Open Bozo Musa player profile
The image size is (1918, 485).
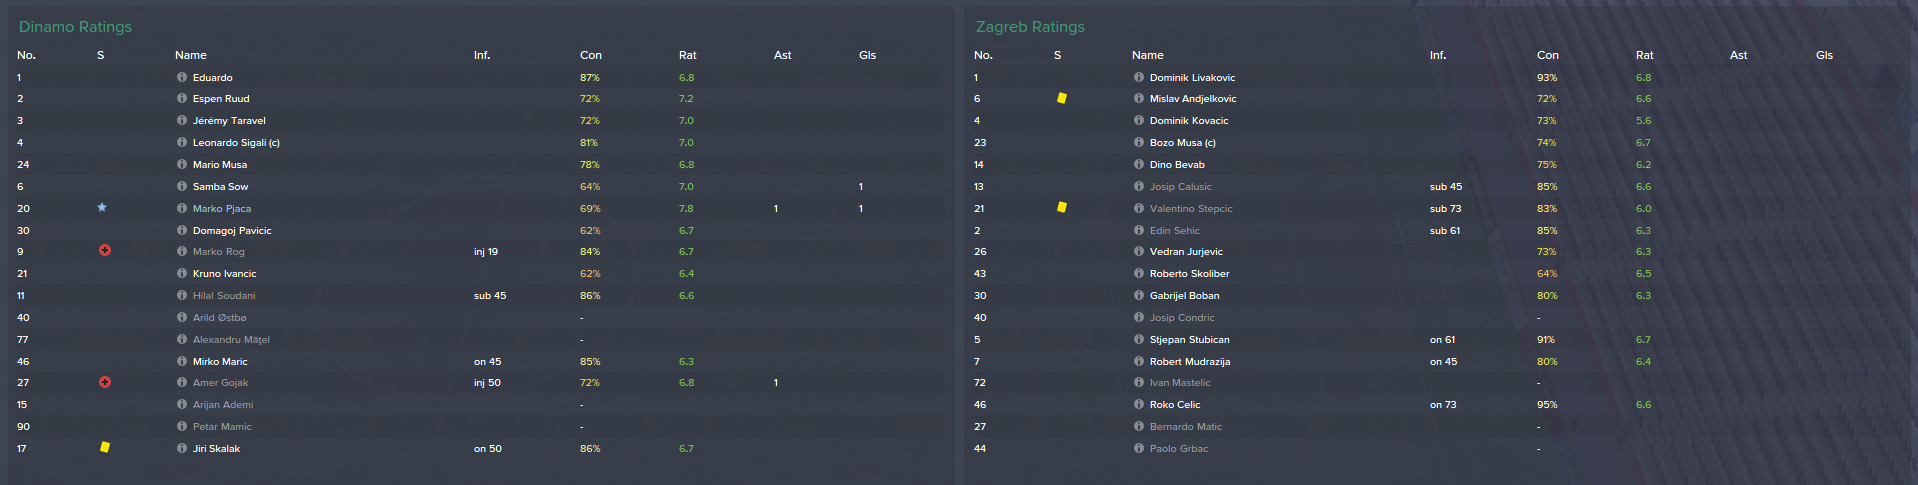click(1182, 143)
